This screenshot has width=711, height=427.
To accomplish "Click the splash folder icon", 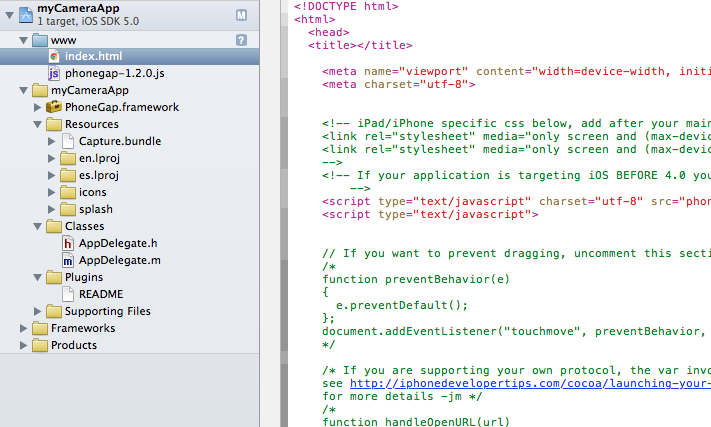I will 68,209.
